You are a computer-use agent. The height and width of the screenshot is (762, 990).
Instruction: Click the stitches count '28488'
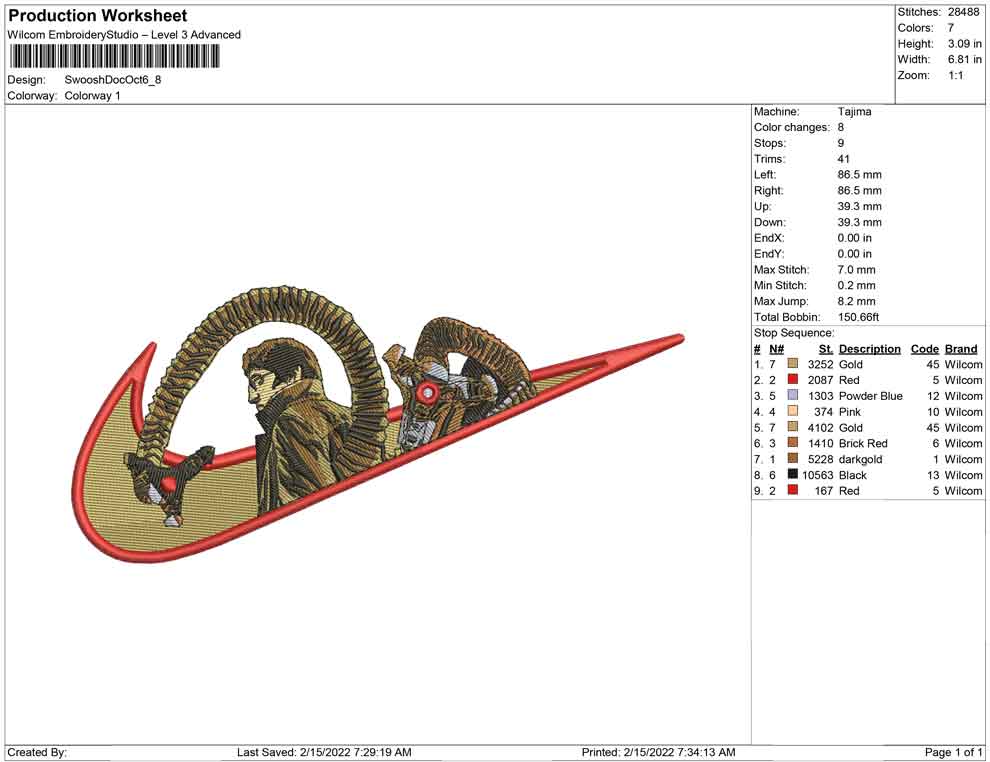[963, 12]
